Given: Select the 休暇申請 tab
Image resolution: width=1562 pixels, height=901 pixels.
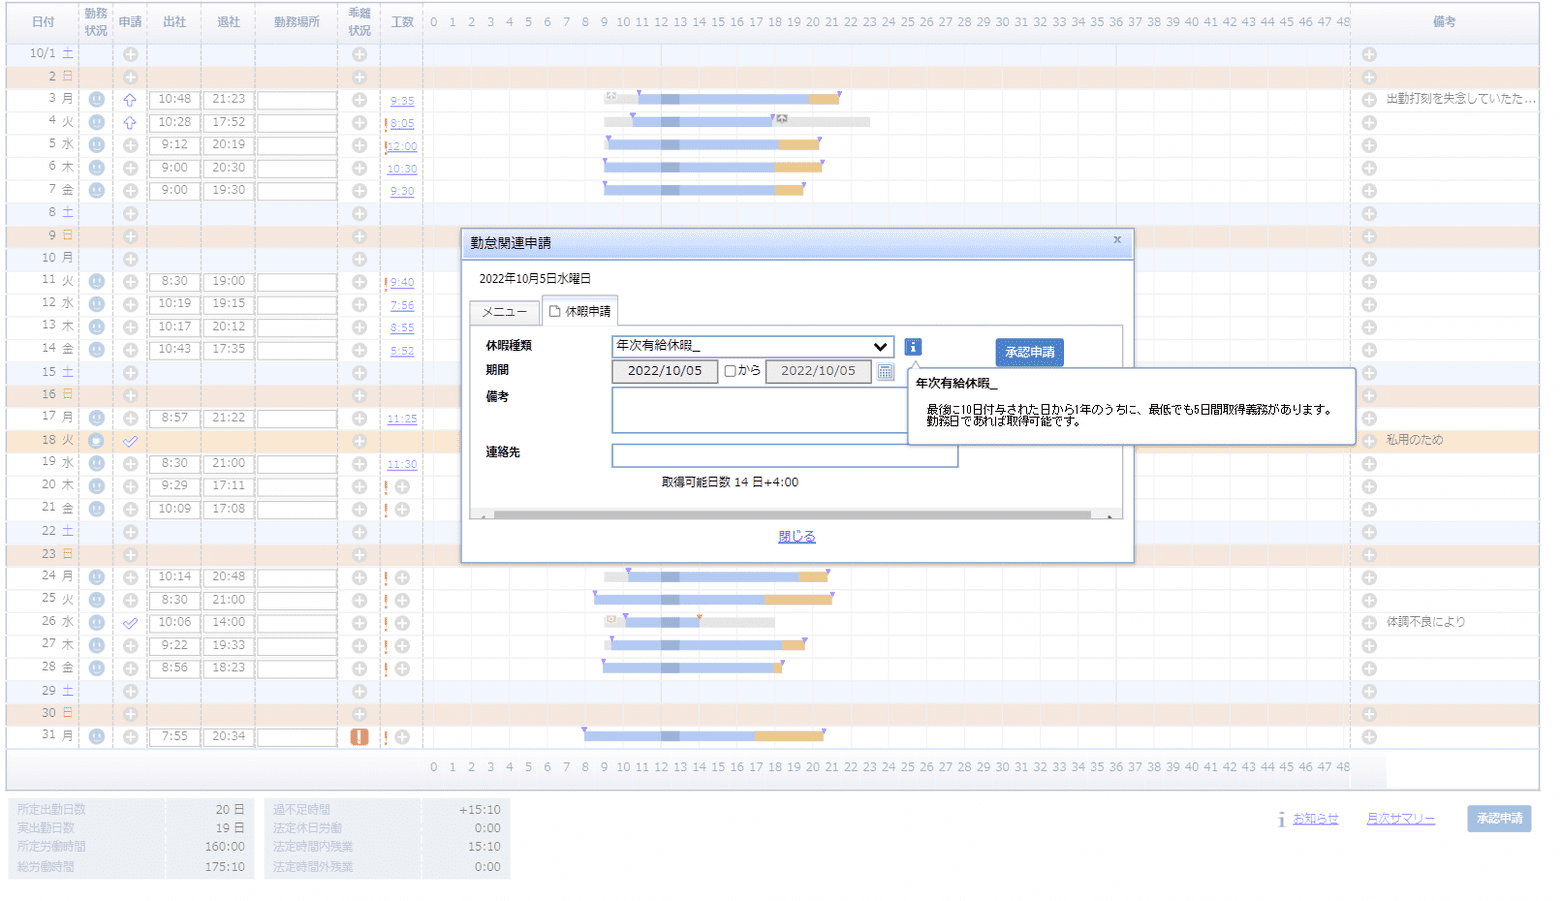Looking at the screenshot, I should click(x=580, y=311).
